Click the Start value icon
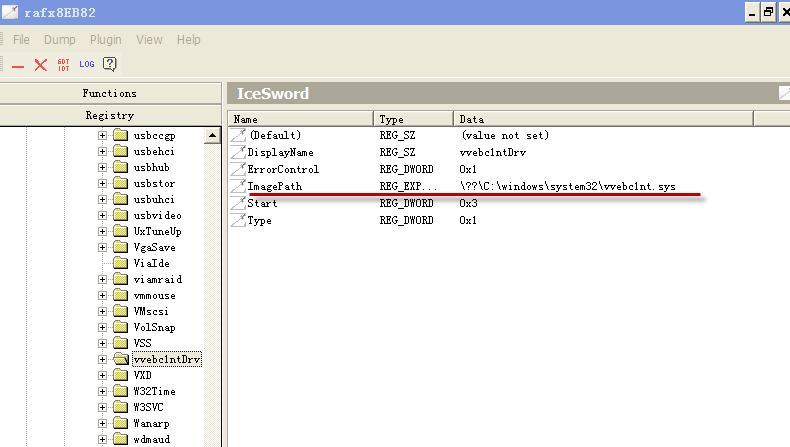Viewport: 790px width, 447px height. click(x=238, y=203)
